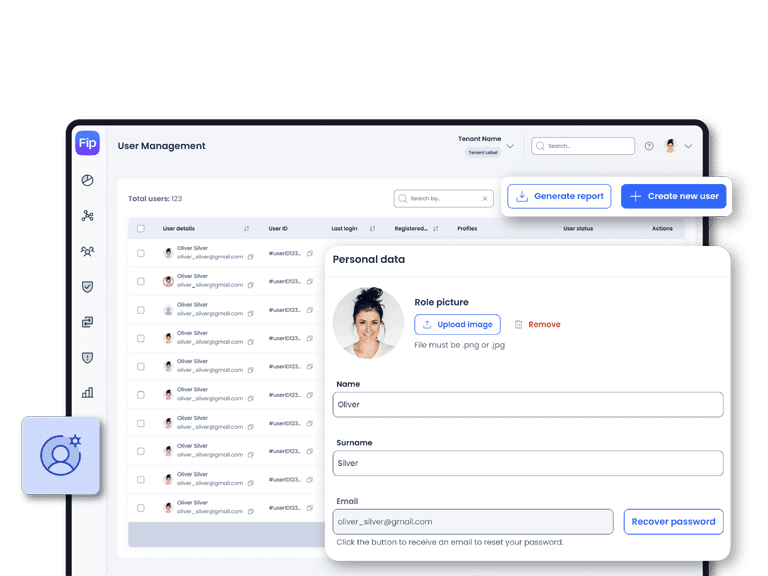Click the User status column header
The width and height of the screenshot is (768, 576).
[578, 229]
